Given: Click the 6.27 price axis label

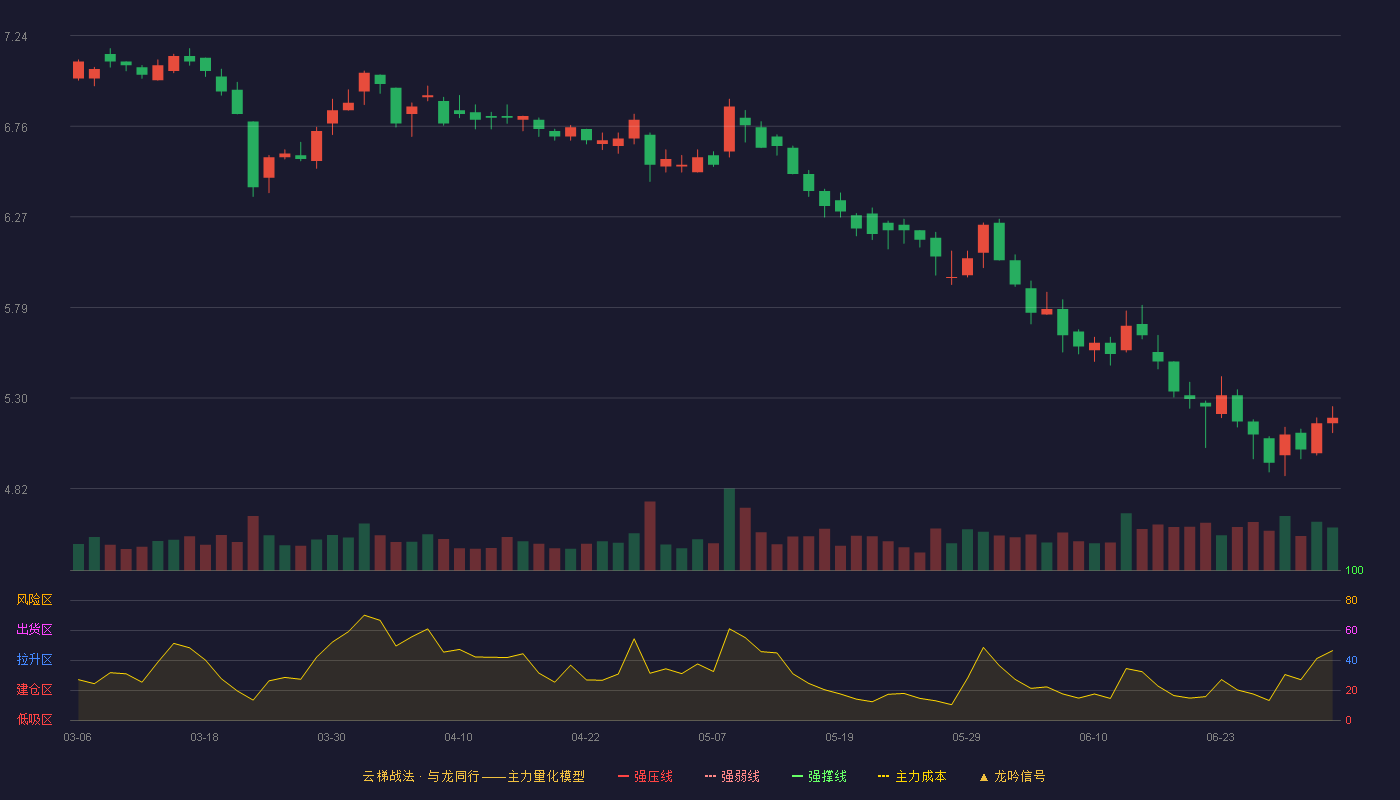Looking at the screenshot, I should [x=16, y=217].
